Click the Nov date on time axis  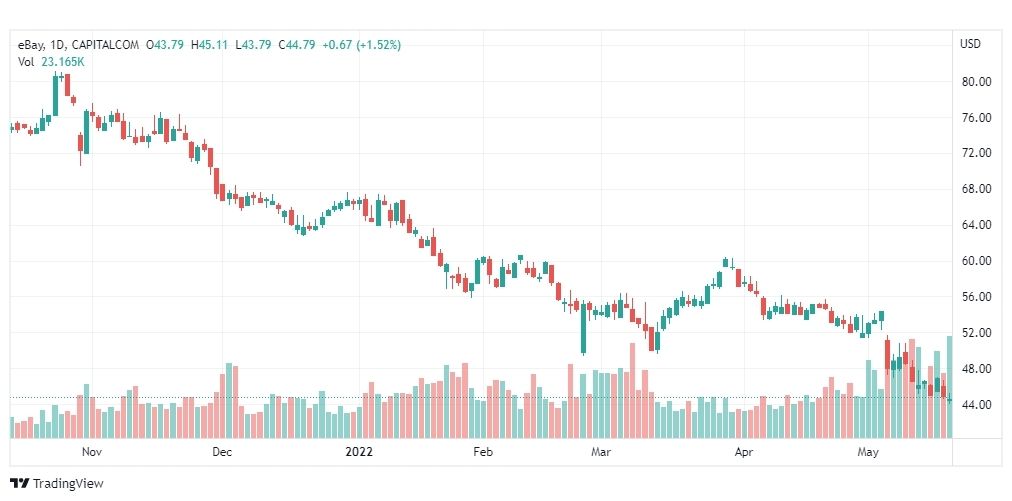click(93, 452)
